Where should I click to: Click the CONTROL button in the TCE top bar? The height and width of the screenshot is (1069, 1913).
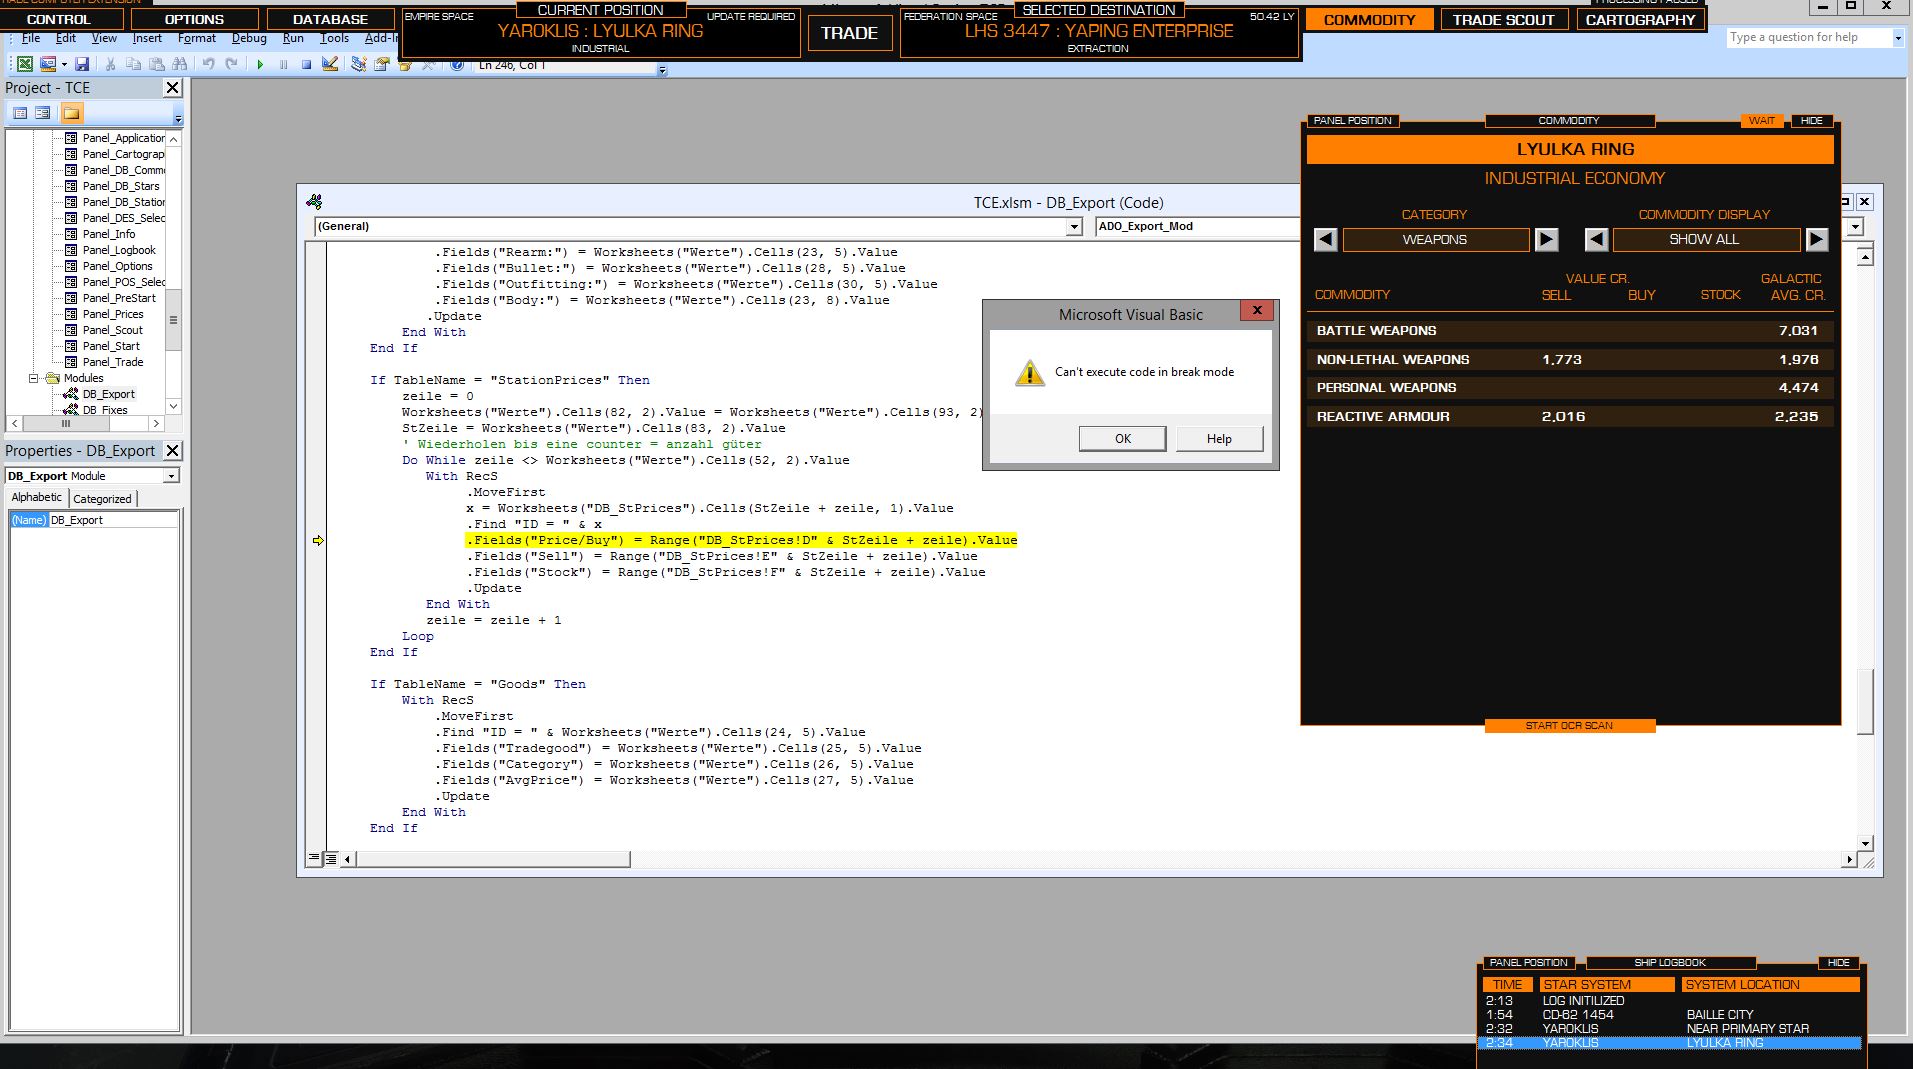point(59,19)
